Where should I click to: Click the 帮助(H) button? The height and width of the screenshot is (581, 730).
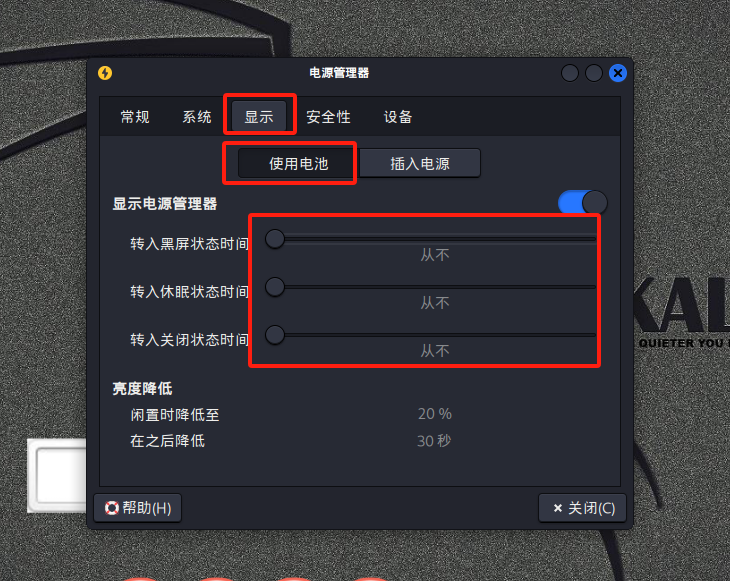click(138, 508)
